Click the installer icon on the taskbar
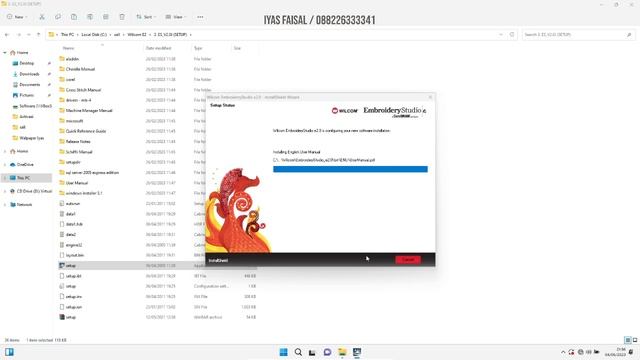The image size is (640, 360). click(x=357, y=352)
